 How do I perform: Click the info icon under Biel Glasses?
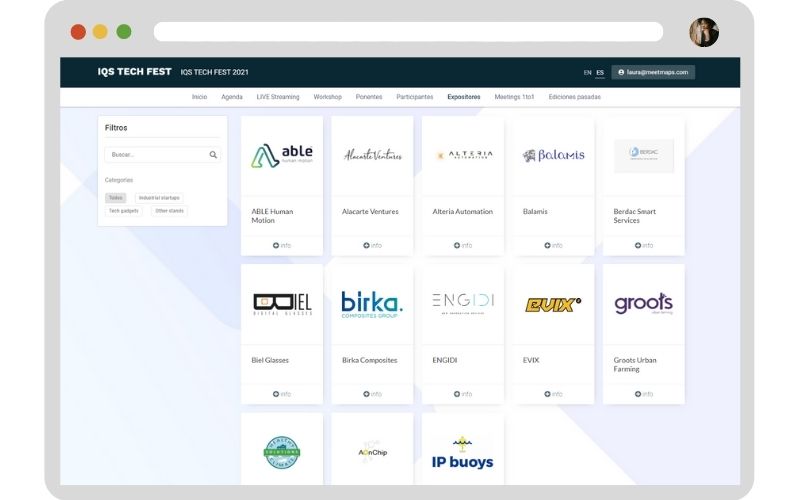(x=276, y=394)
